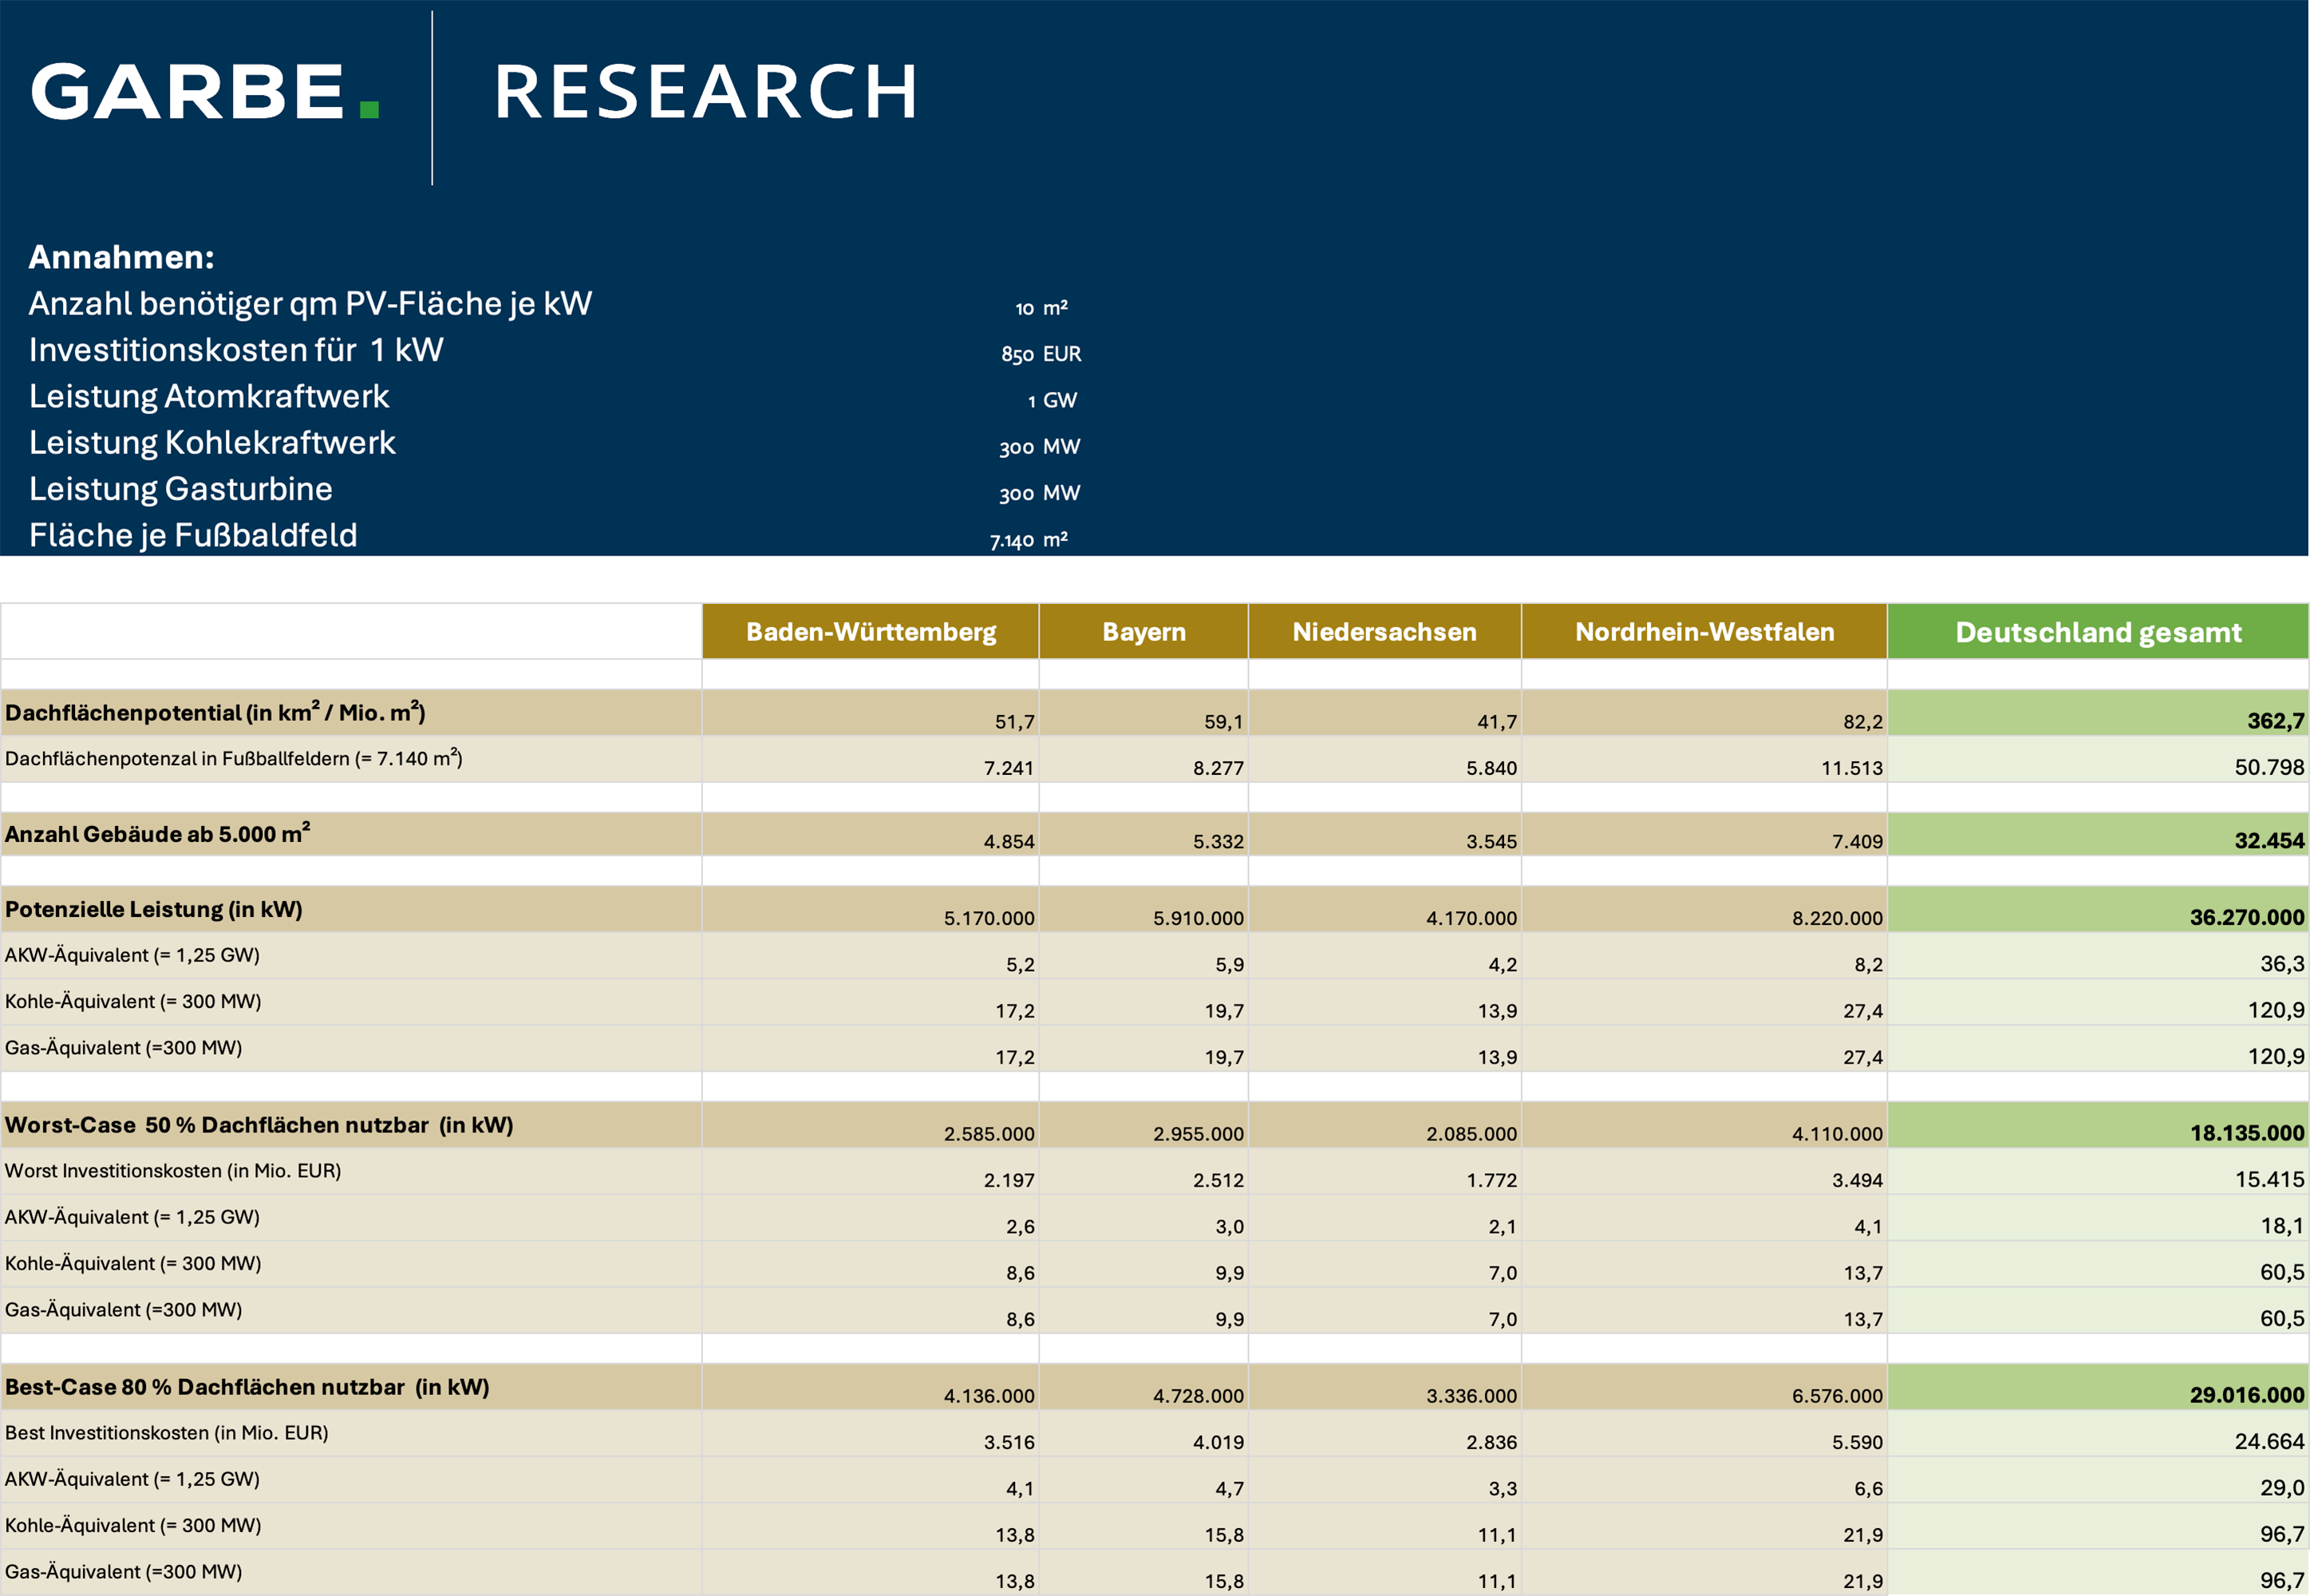Click the Best-Case 80 % Dachflächen row label
This screenshot has height=1596, width=2310.
tap(247, 1387)
